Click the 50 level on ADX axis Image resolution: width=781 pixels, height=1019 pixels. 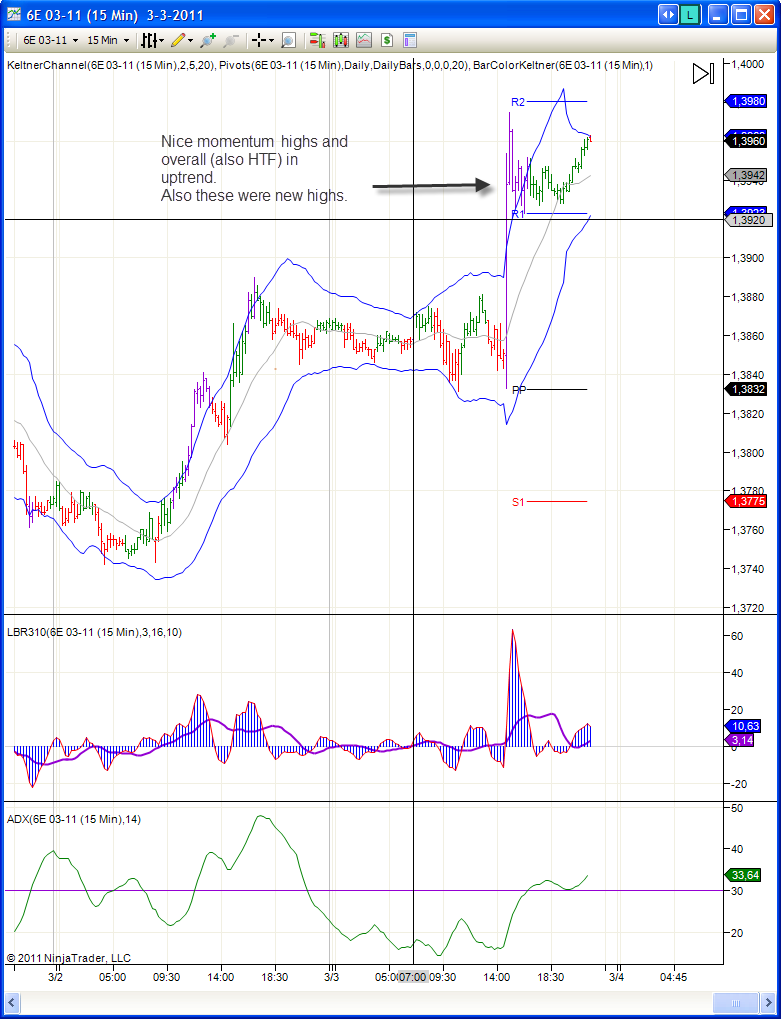737,807
